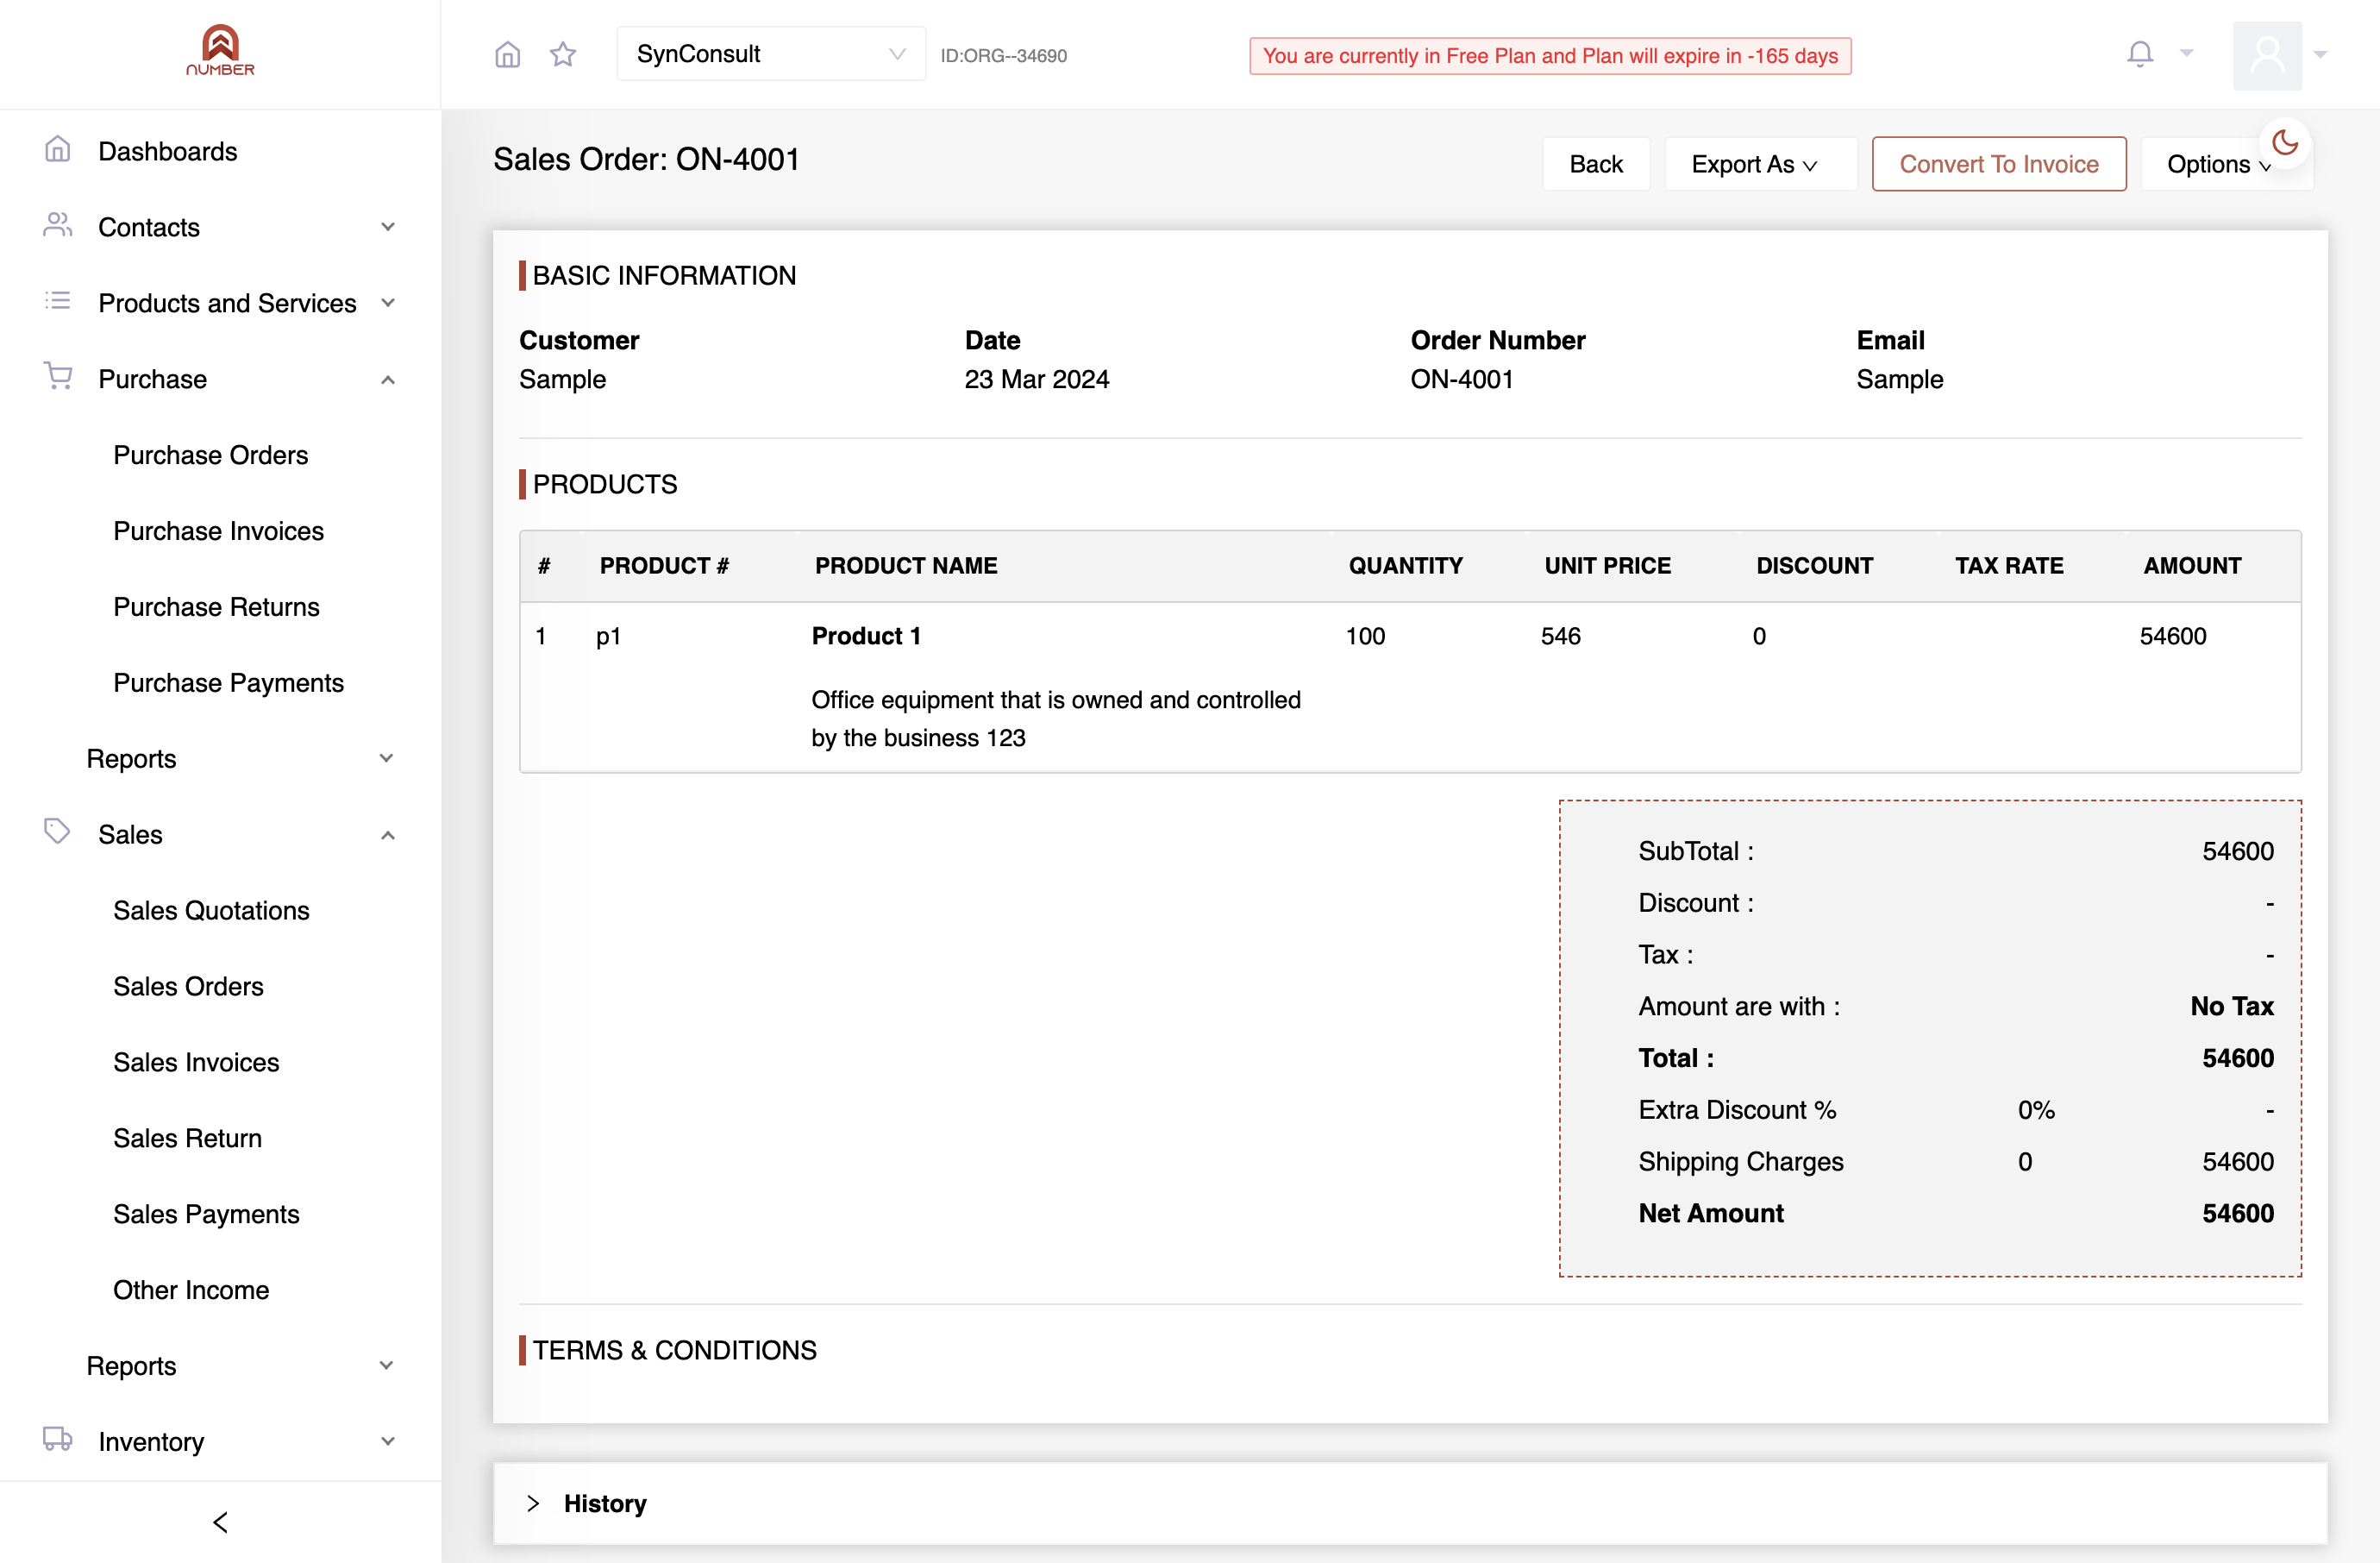The height and width of the screenshot is (1563, 2380).
Task: Open the home icon in top bar
Action: tap(508, 54)
